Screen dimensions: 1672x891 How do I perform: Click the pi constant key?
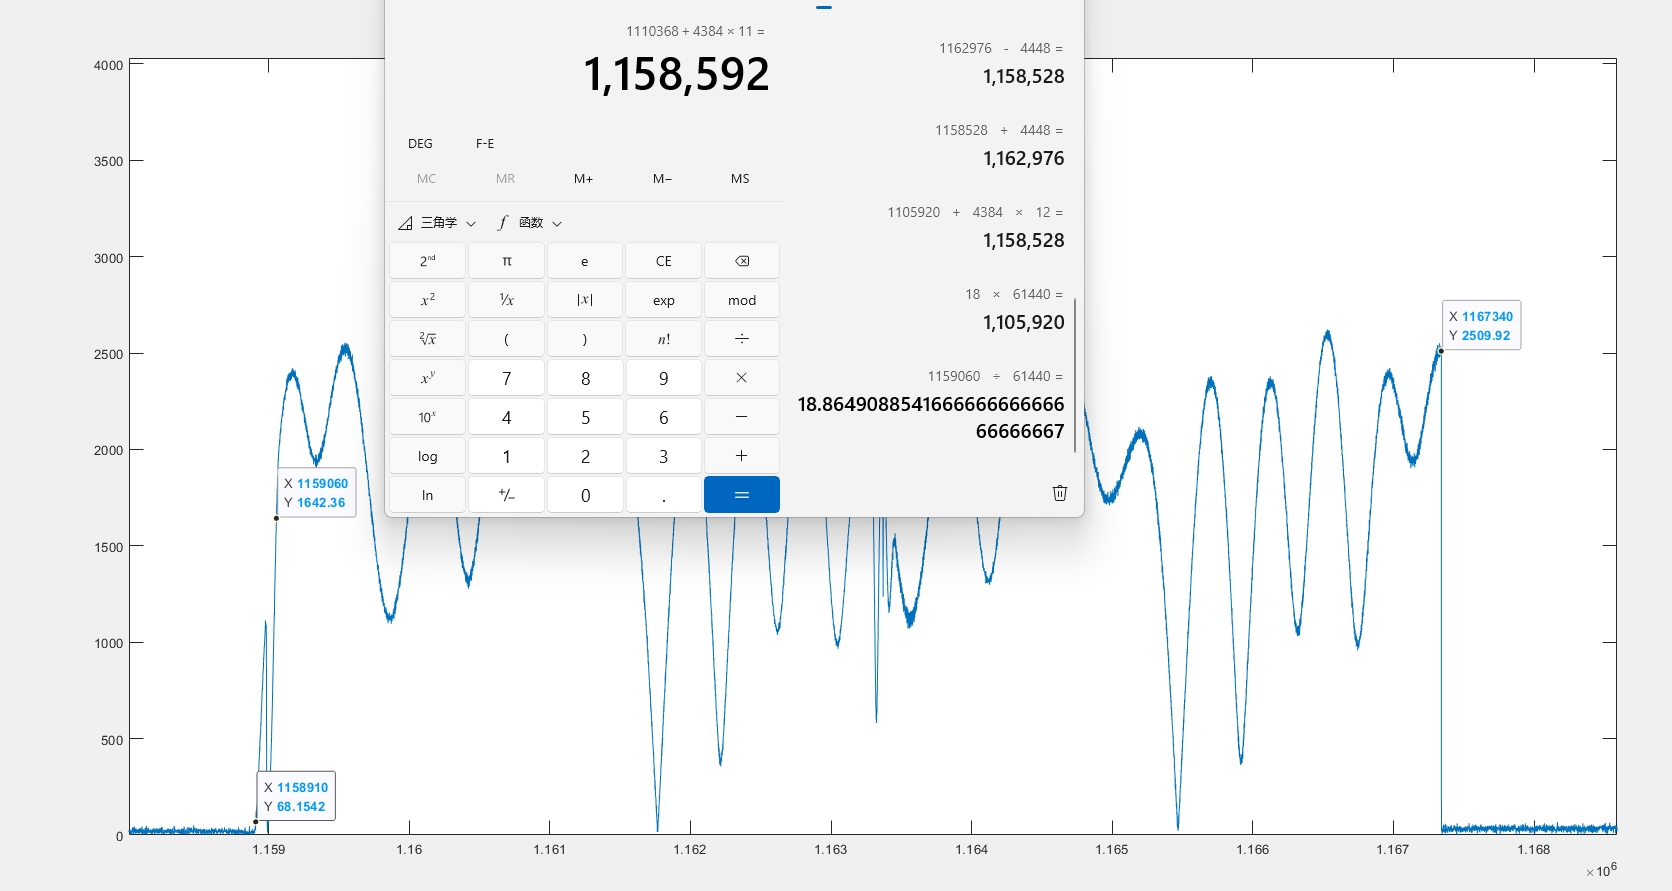click(506, 261)
